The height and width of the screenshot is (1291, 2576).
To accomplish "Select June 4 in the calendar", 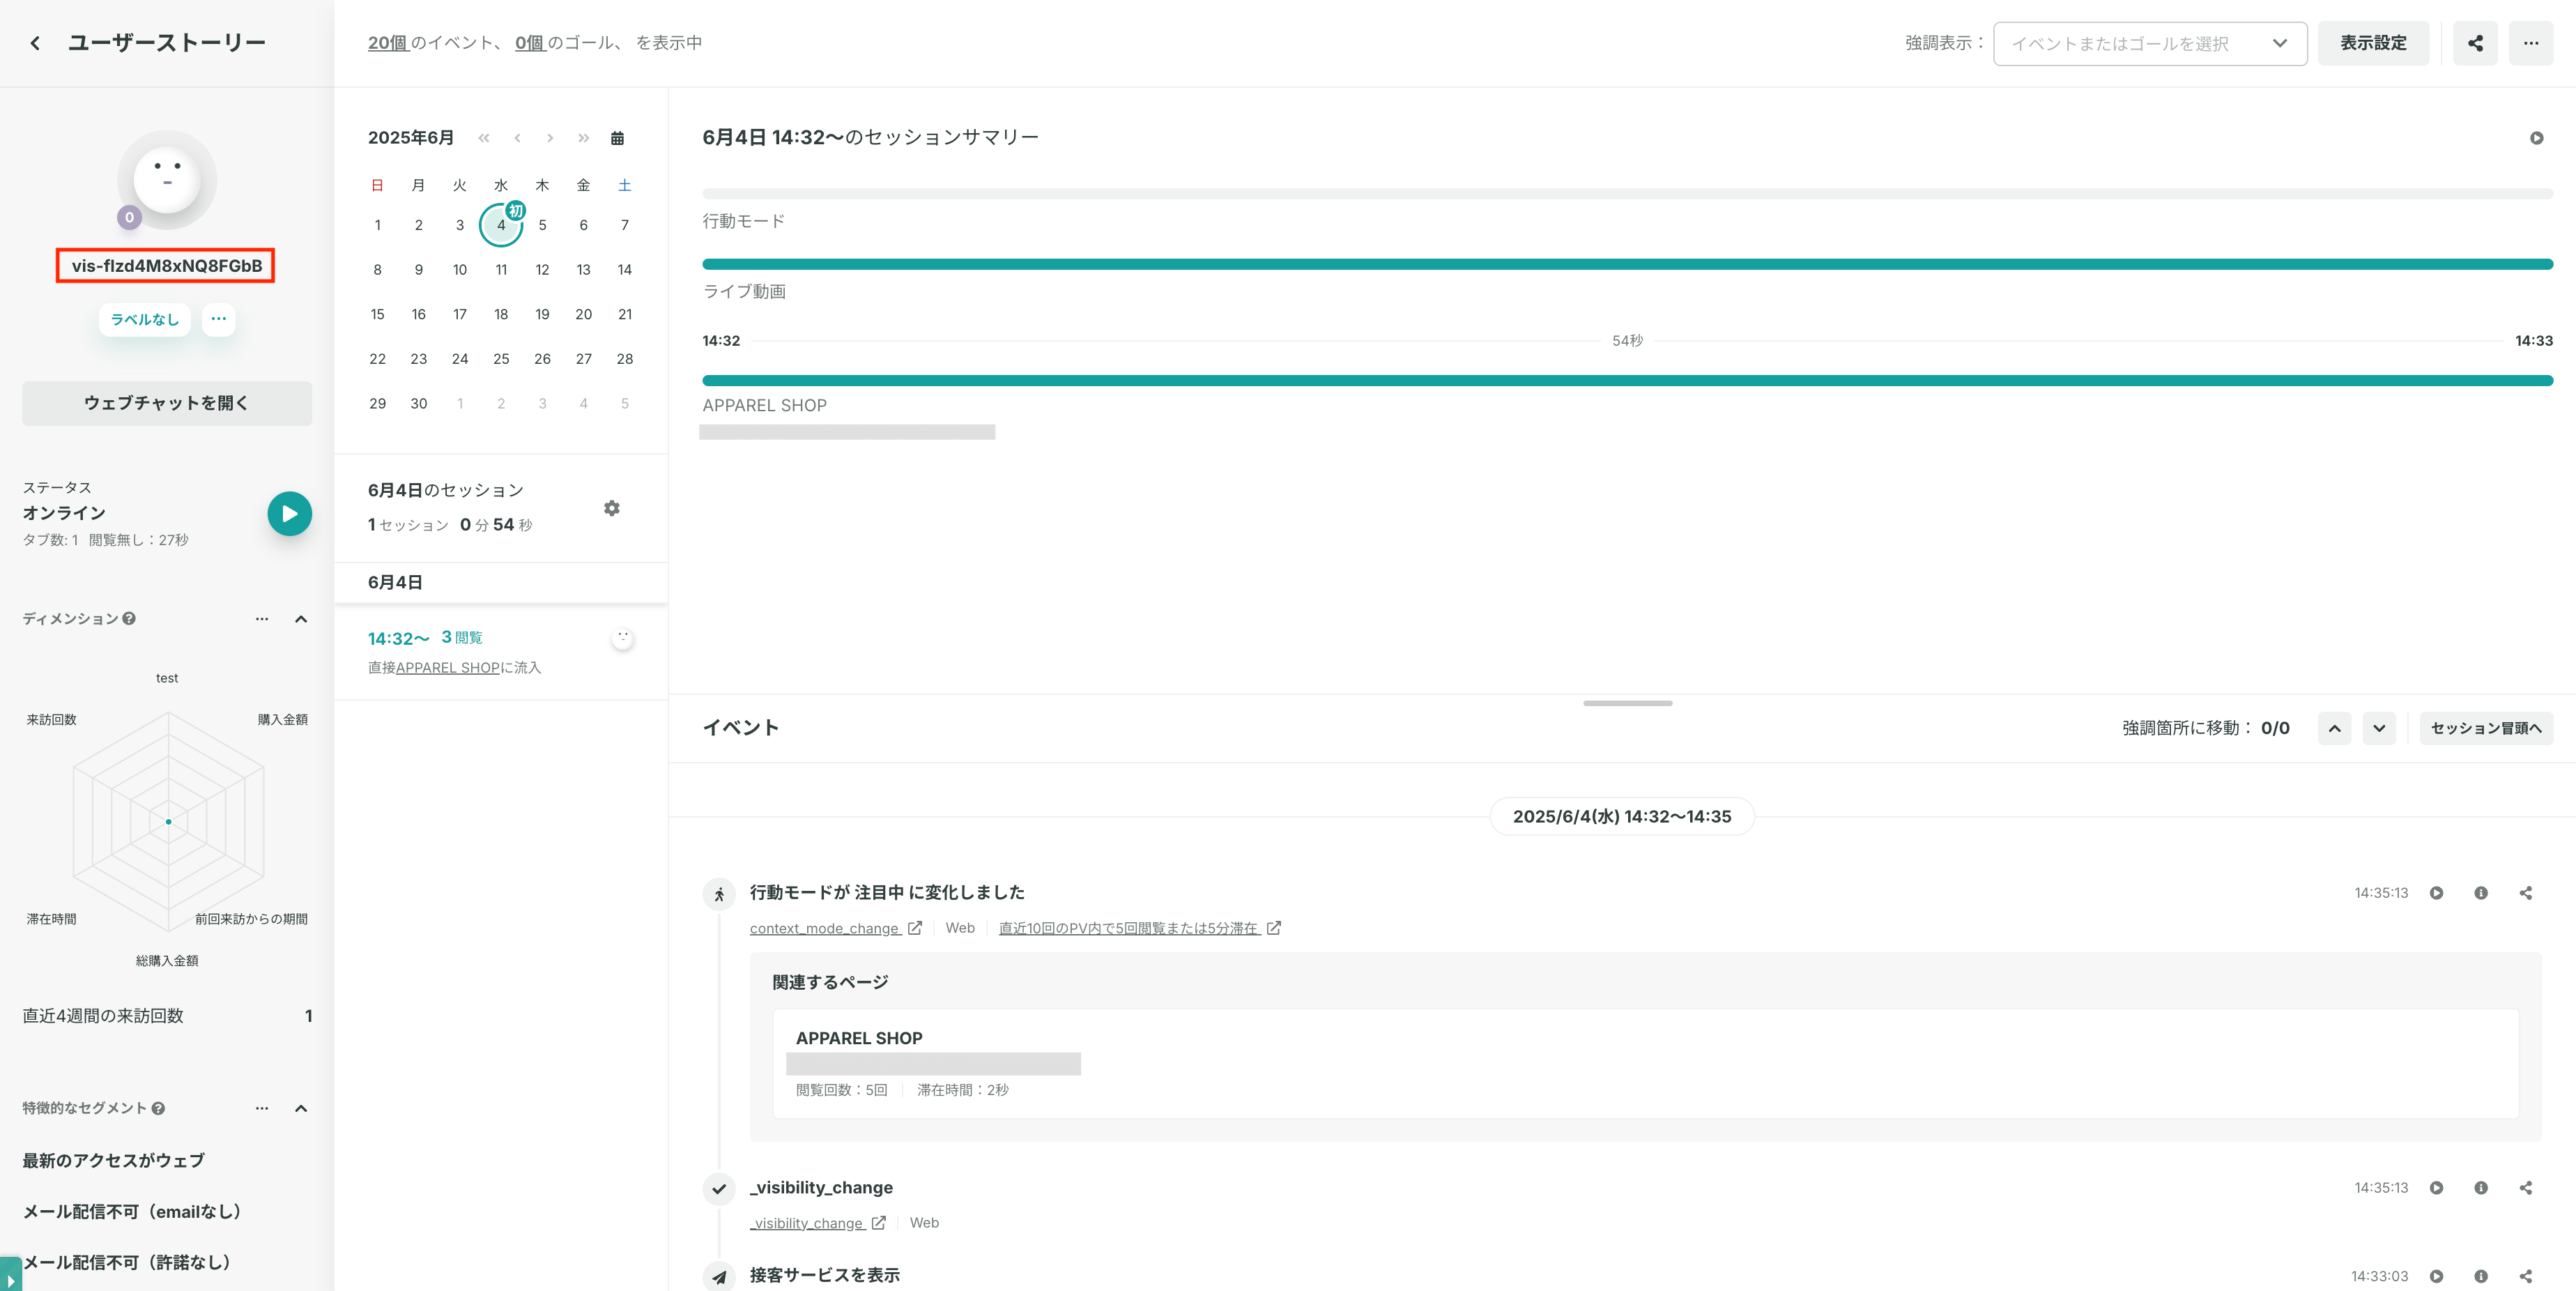I will point(501,225).
